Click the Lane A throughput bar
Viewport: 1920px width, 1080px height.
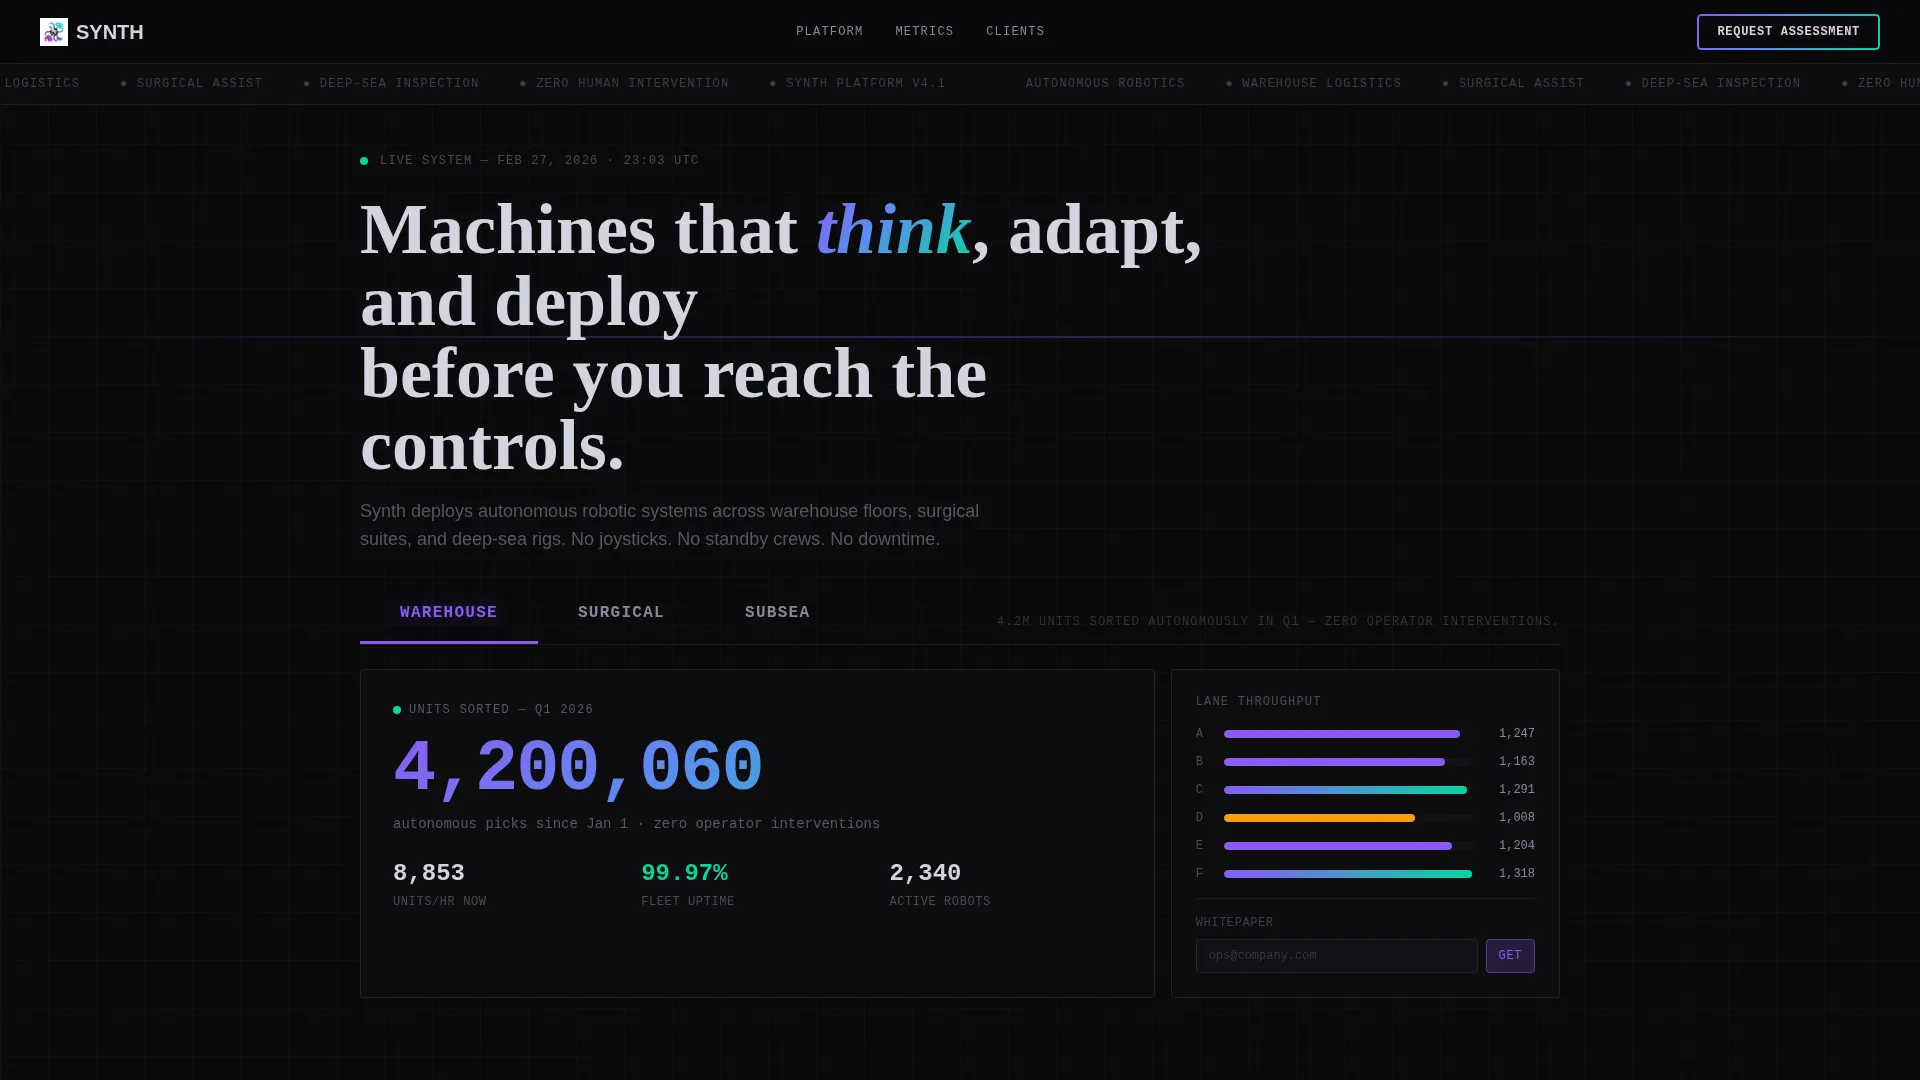click(x=1342, y=734)
